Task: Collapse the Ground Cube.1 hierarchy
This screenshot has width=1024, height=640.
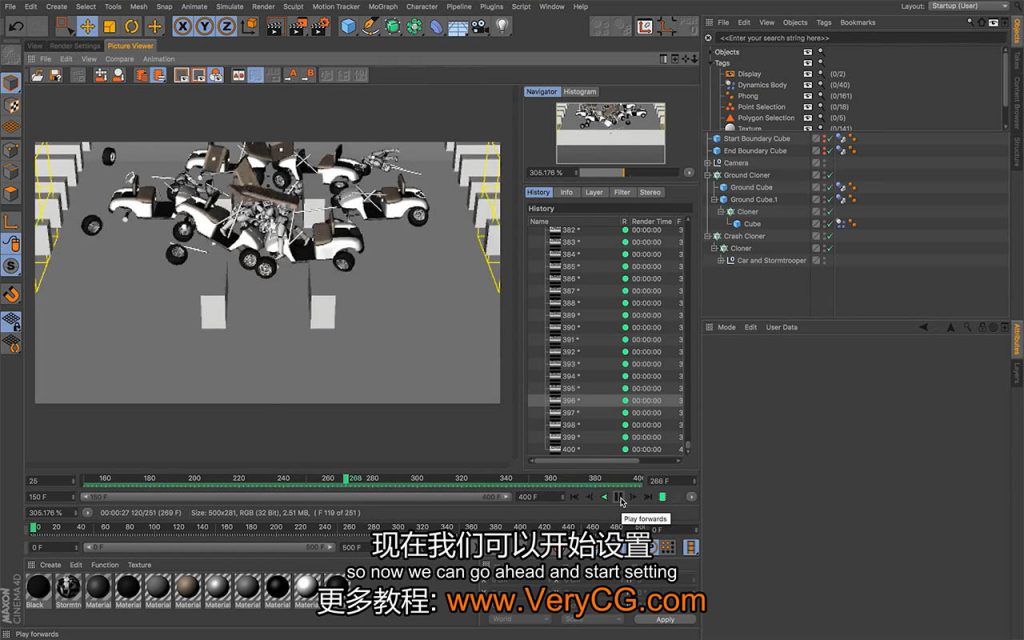Action: click(x=714, y=199)
